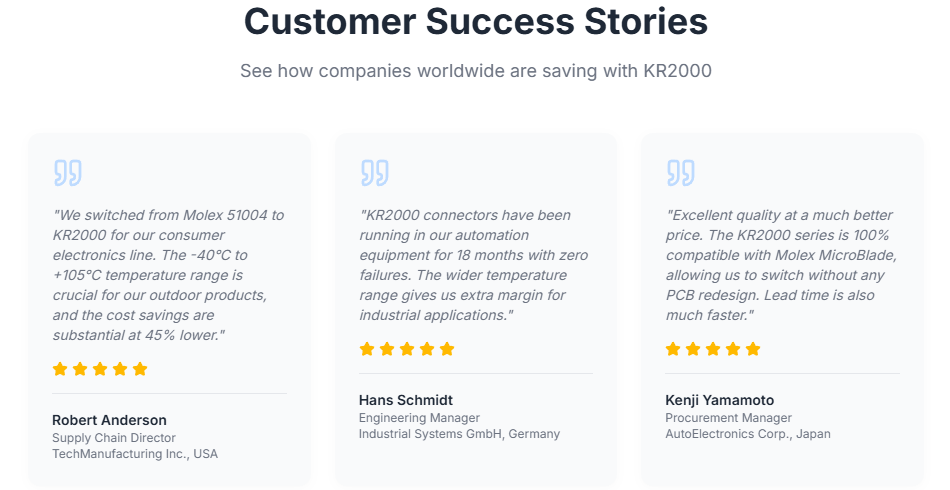Click the Customer Success Stories heading
Screen dimensions: 950x490
[x=475, y=22]
